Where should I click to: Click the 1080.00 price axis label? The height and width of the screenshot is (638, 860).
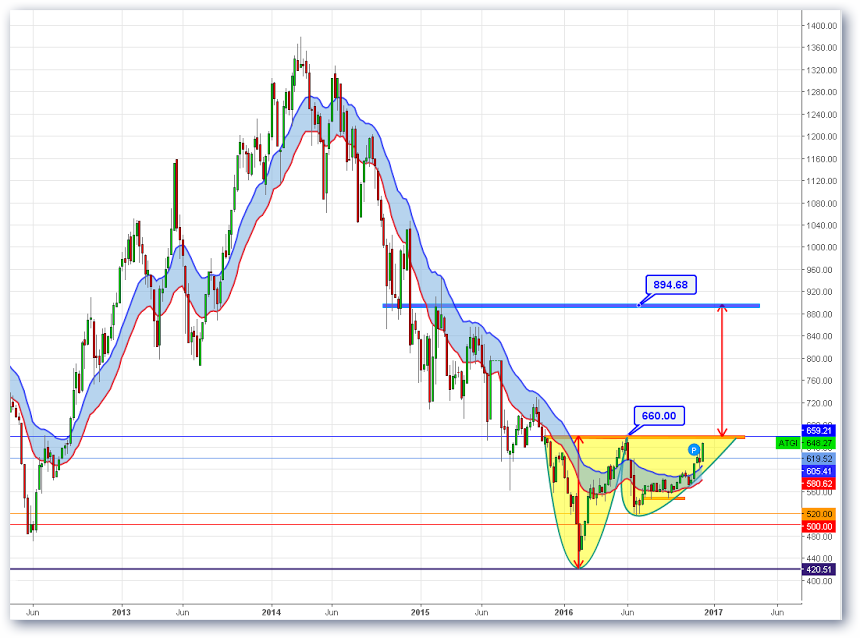[821, 204]
